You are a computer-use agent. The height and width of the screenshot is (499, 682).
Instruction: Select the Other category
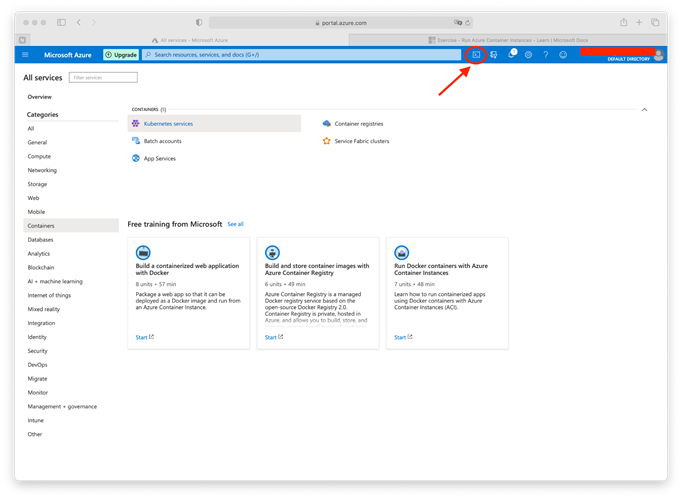[x=35, y=435]
